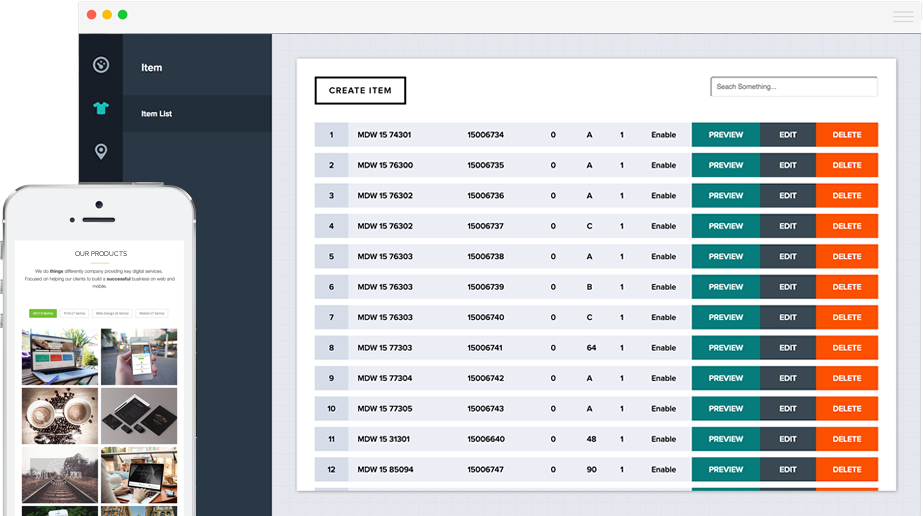The height and width of the screenshot is (516, 923).
Task: Open the hamburger menu in title bar
Action: click(x=902, y=16)
